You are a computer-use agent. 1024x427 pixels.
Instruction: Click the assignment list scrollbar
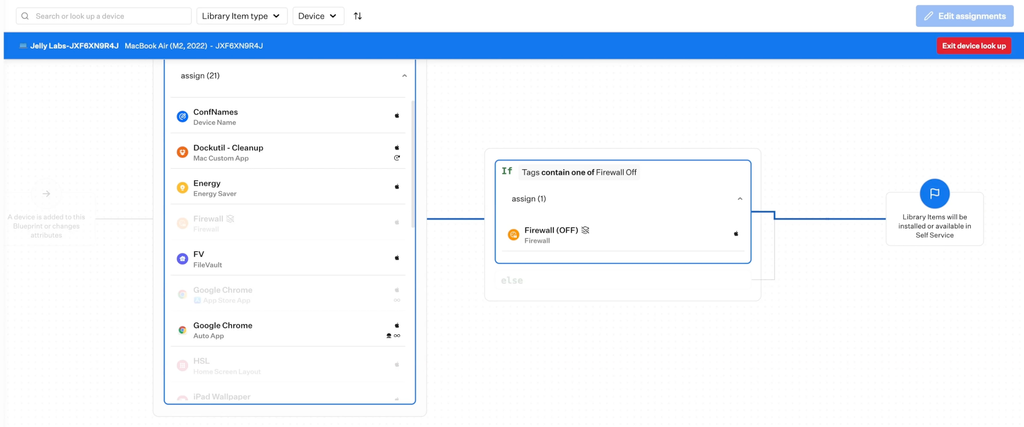tap(412, 164)
